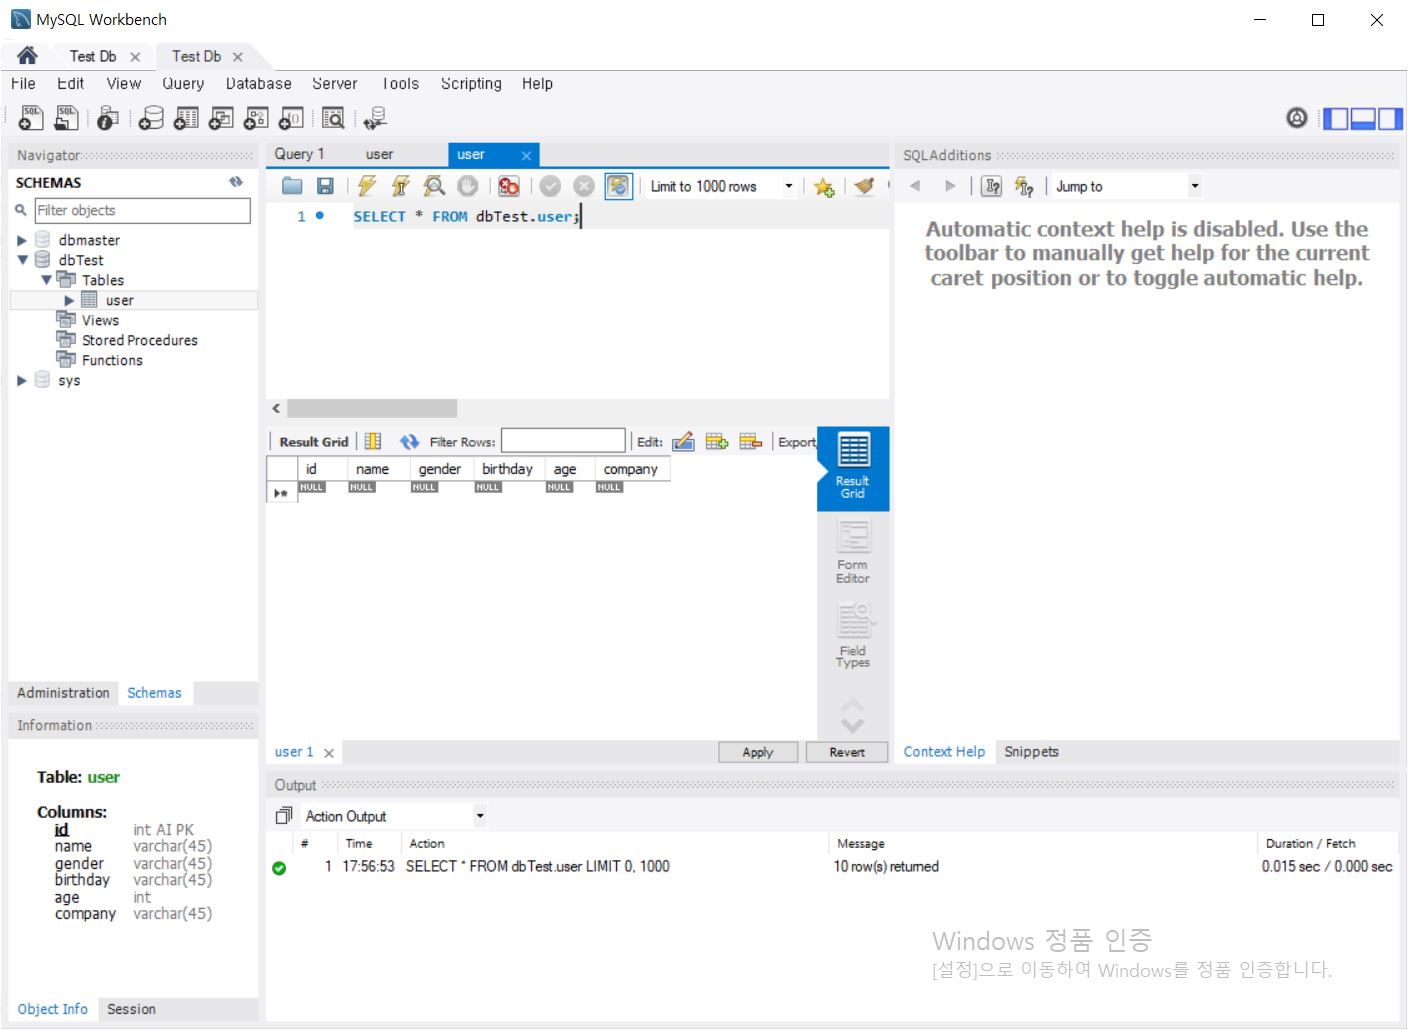
Task: Rollback the current transaction icon
Action: click(584, 186)
